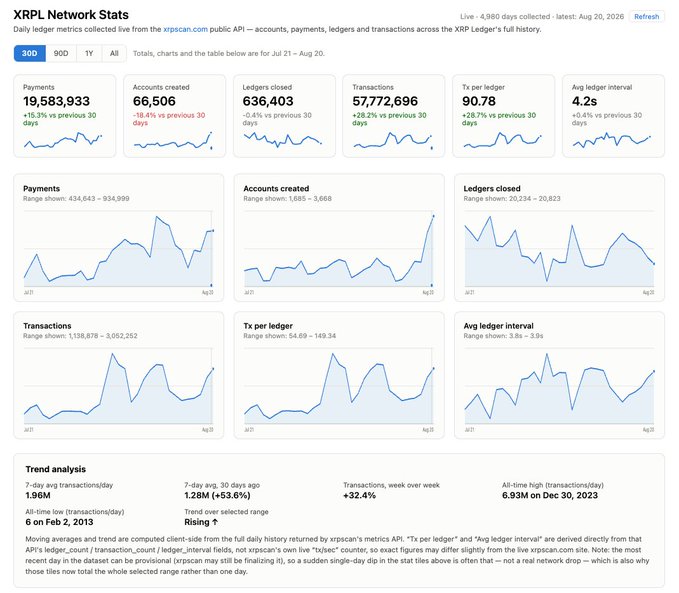Switch to the 90D range tab
679x593 pixels.
pyautogui.click(x=61, y=53)
